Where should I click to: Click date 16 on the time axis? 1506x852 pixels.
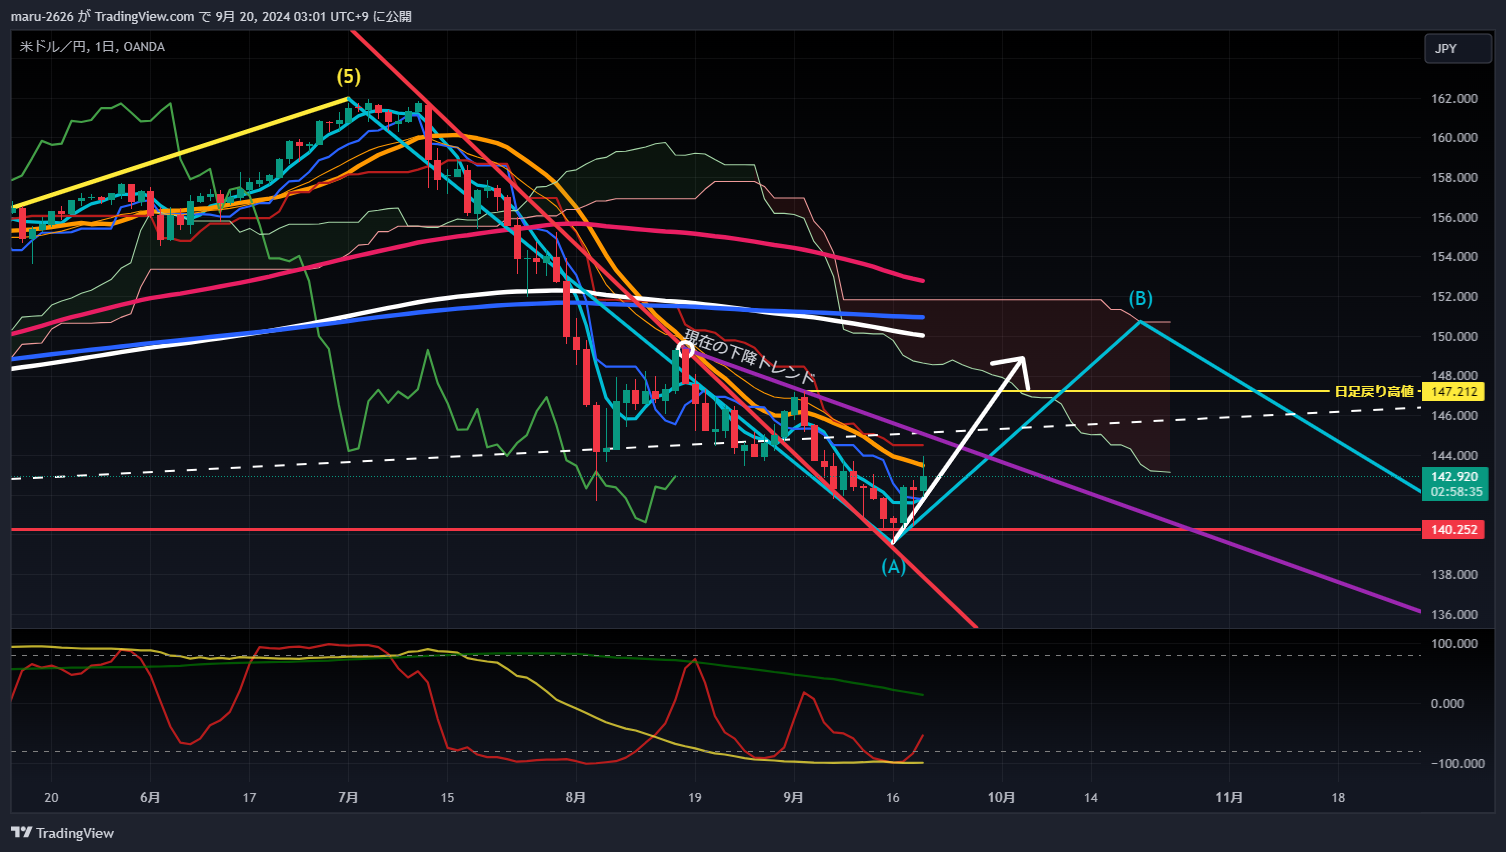(892, 798)
